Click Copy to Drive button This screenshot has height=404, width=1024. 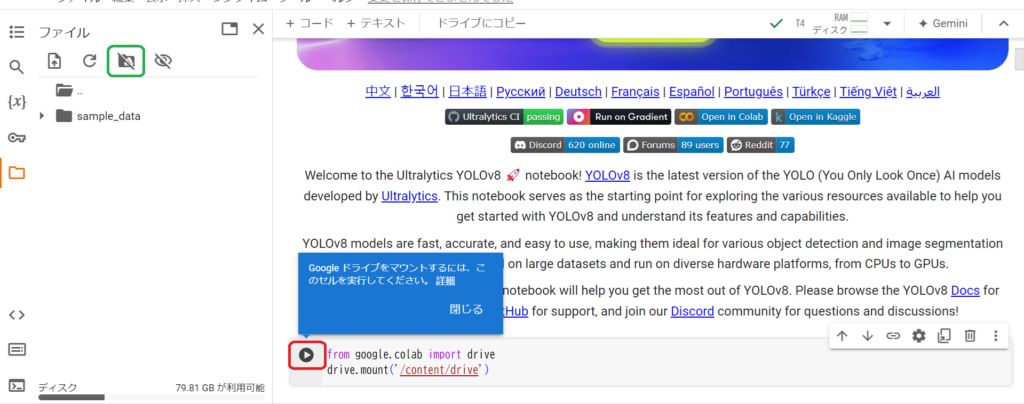click(481, 23)
